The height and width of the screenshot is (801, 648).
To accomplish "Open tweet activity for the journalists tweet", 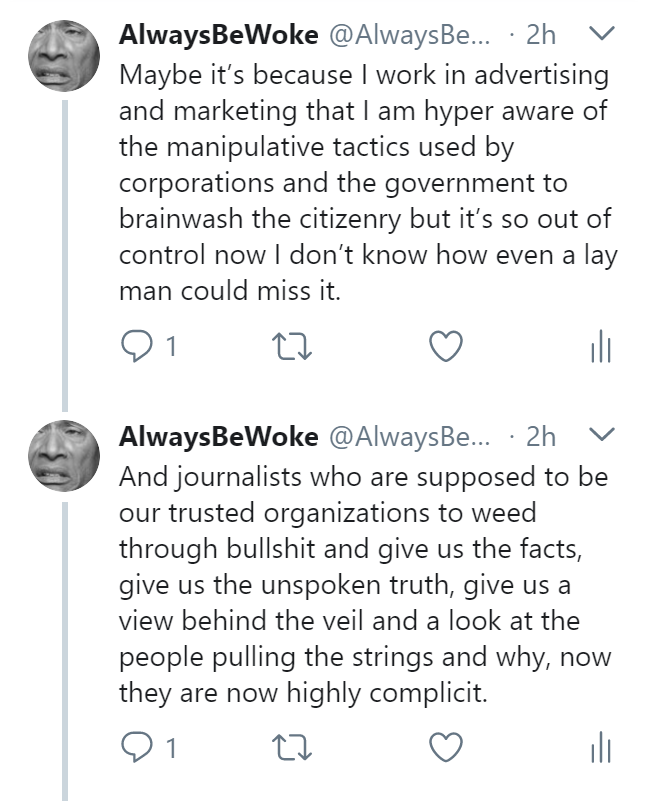I will pyautogui.click(x=600, y=748).
